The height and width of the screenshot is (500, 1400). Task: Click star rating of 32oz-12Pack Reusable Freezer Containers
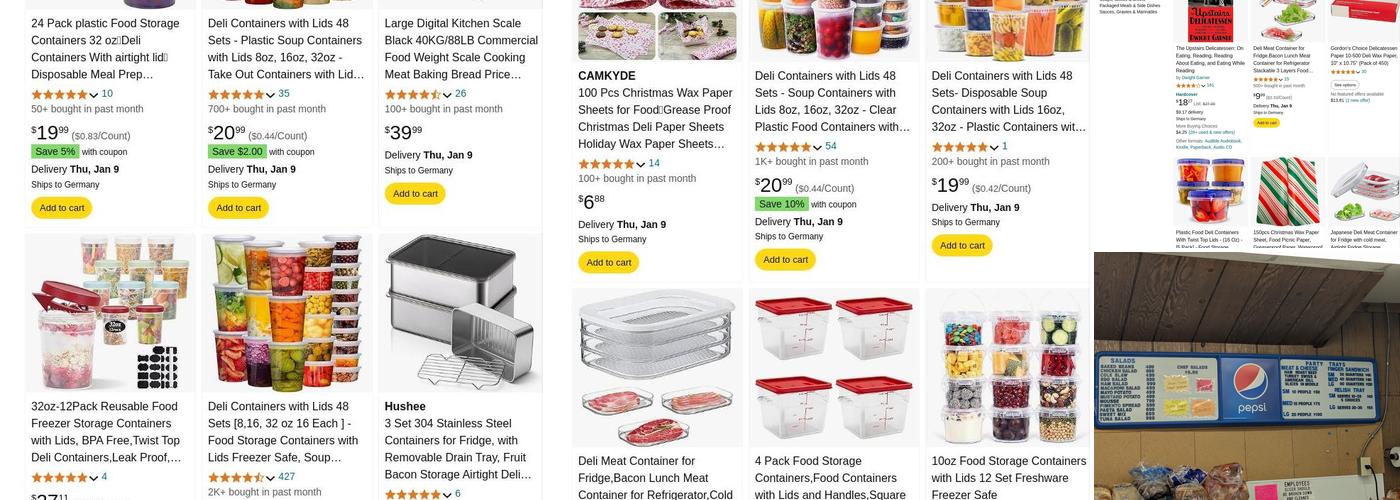point(60,478)
